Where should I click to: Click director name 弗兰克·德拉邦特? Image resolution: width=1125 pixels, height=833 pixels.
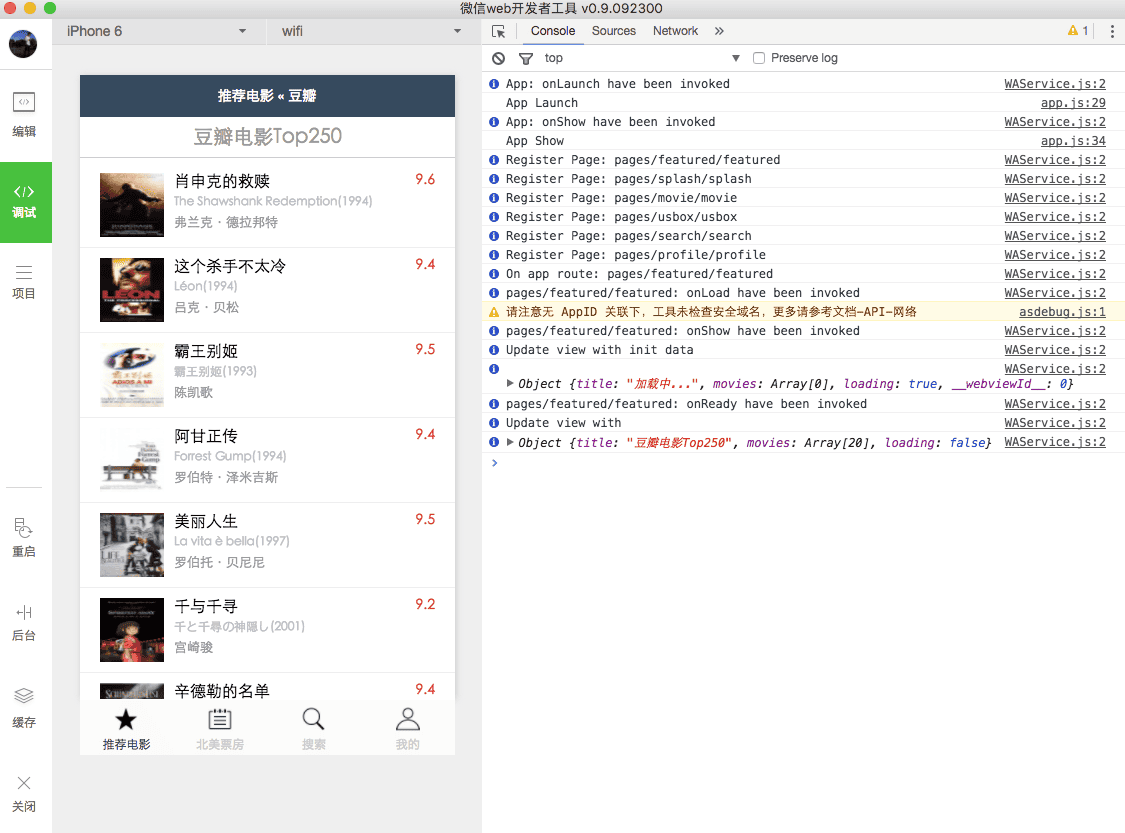[x=226, y=222]
